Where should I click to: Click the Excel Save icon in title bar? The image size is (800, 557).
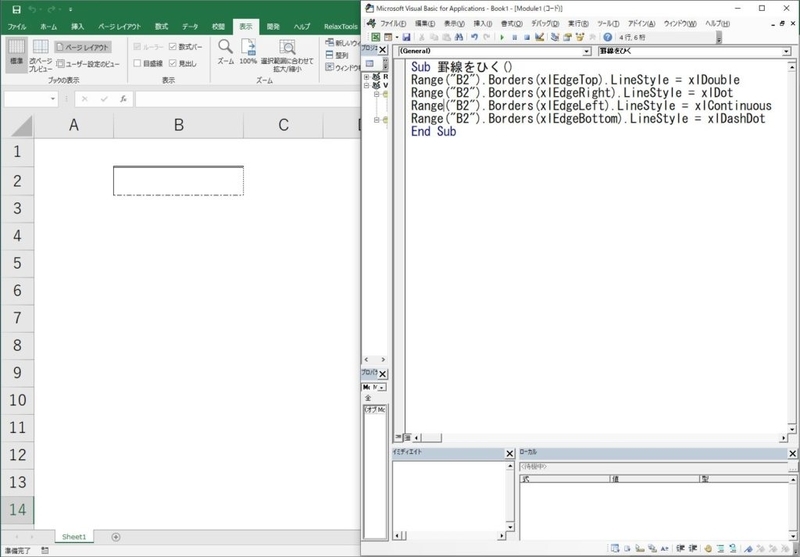click(x=16, y=9)
